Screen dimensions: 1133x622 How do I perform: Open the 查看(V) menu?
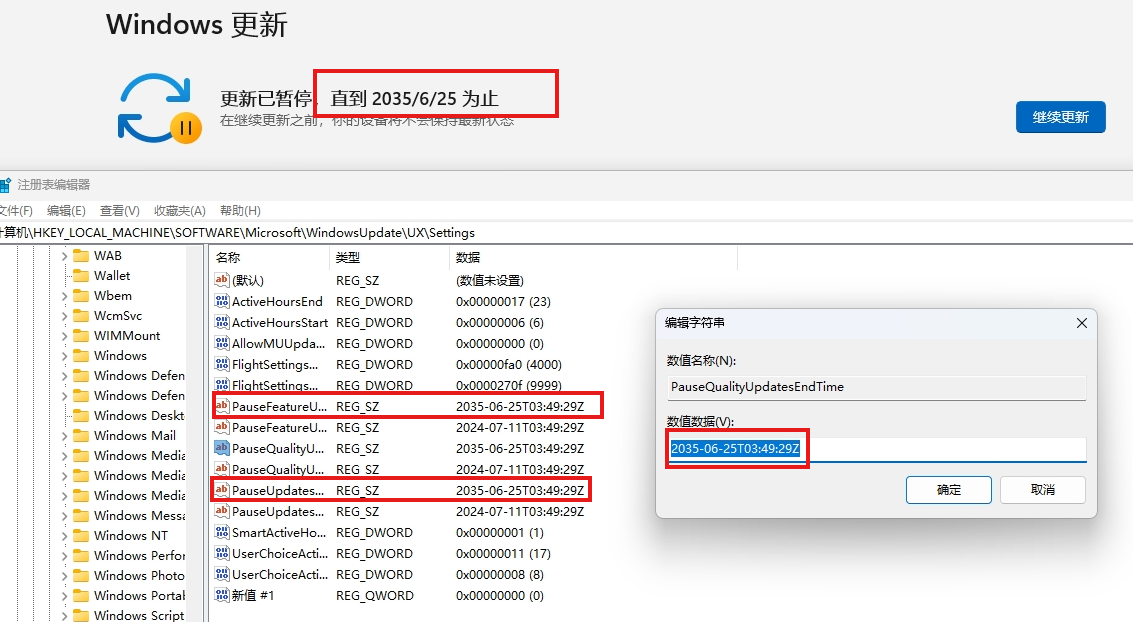point(119,211)
